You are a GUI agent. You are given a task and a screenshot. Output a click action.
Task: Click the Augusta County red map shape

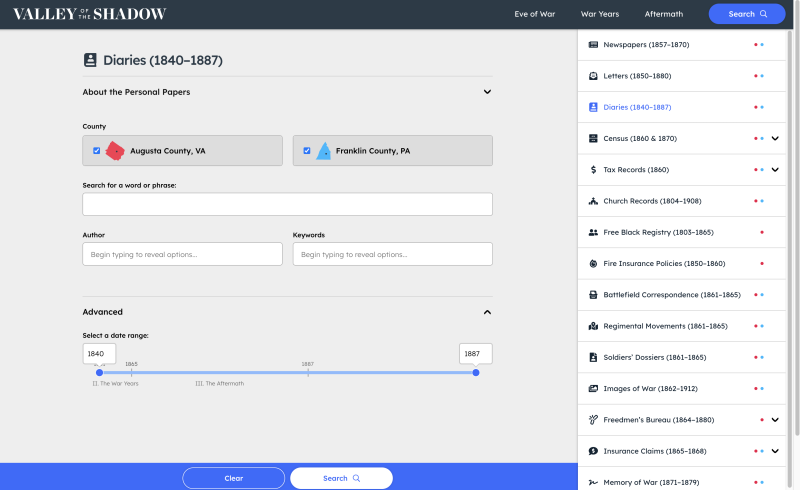[115, 151]
